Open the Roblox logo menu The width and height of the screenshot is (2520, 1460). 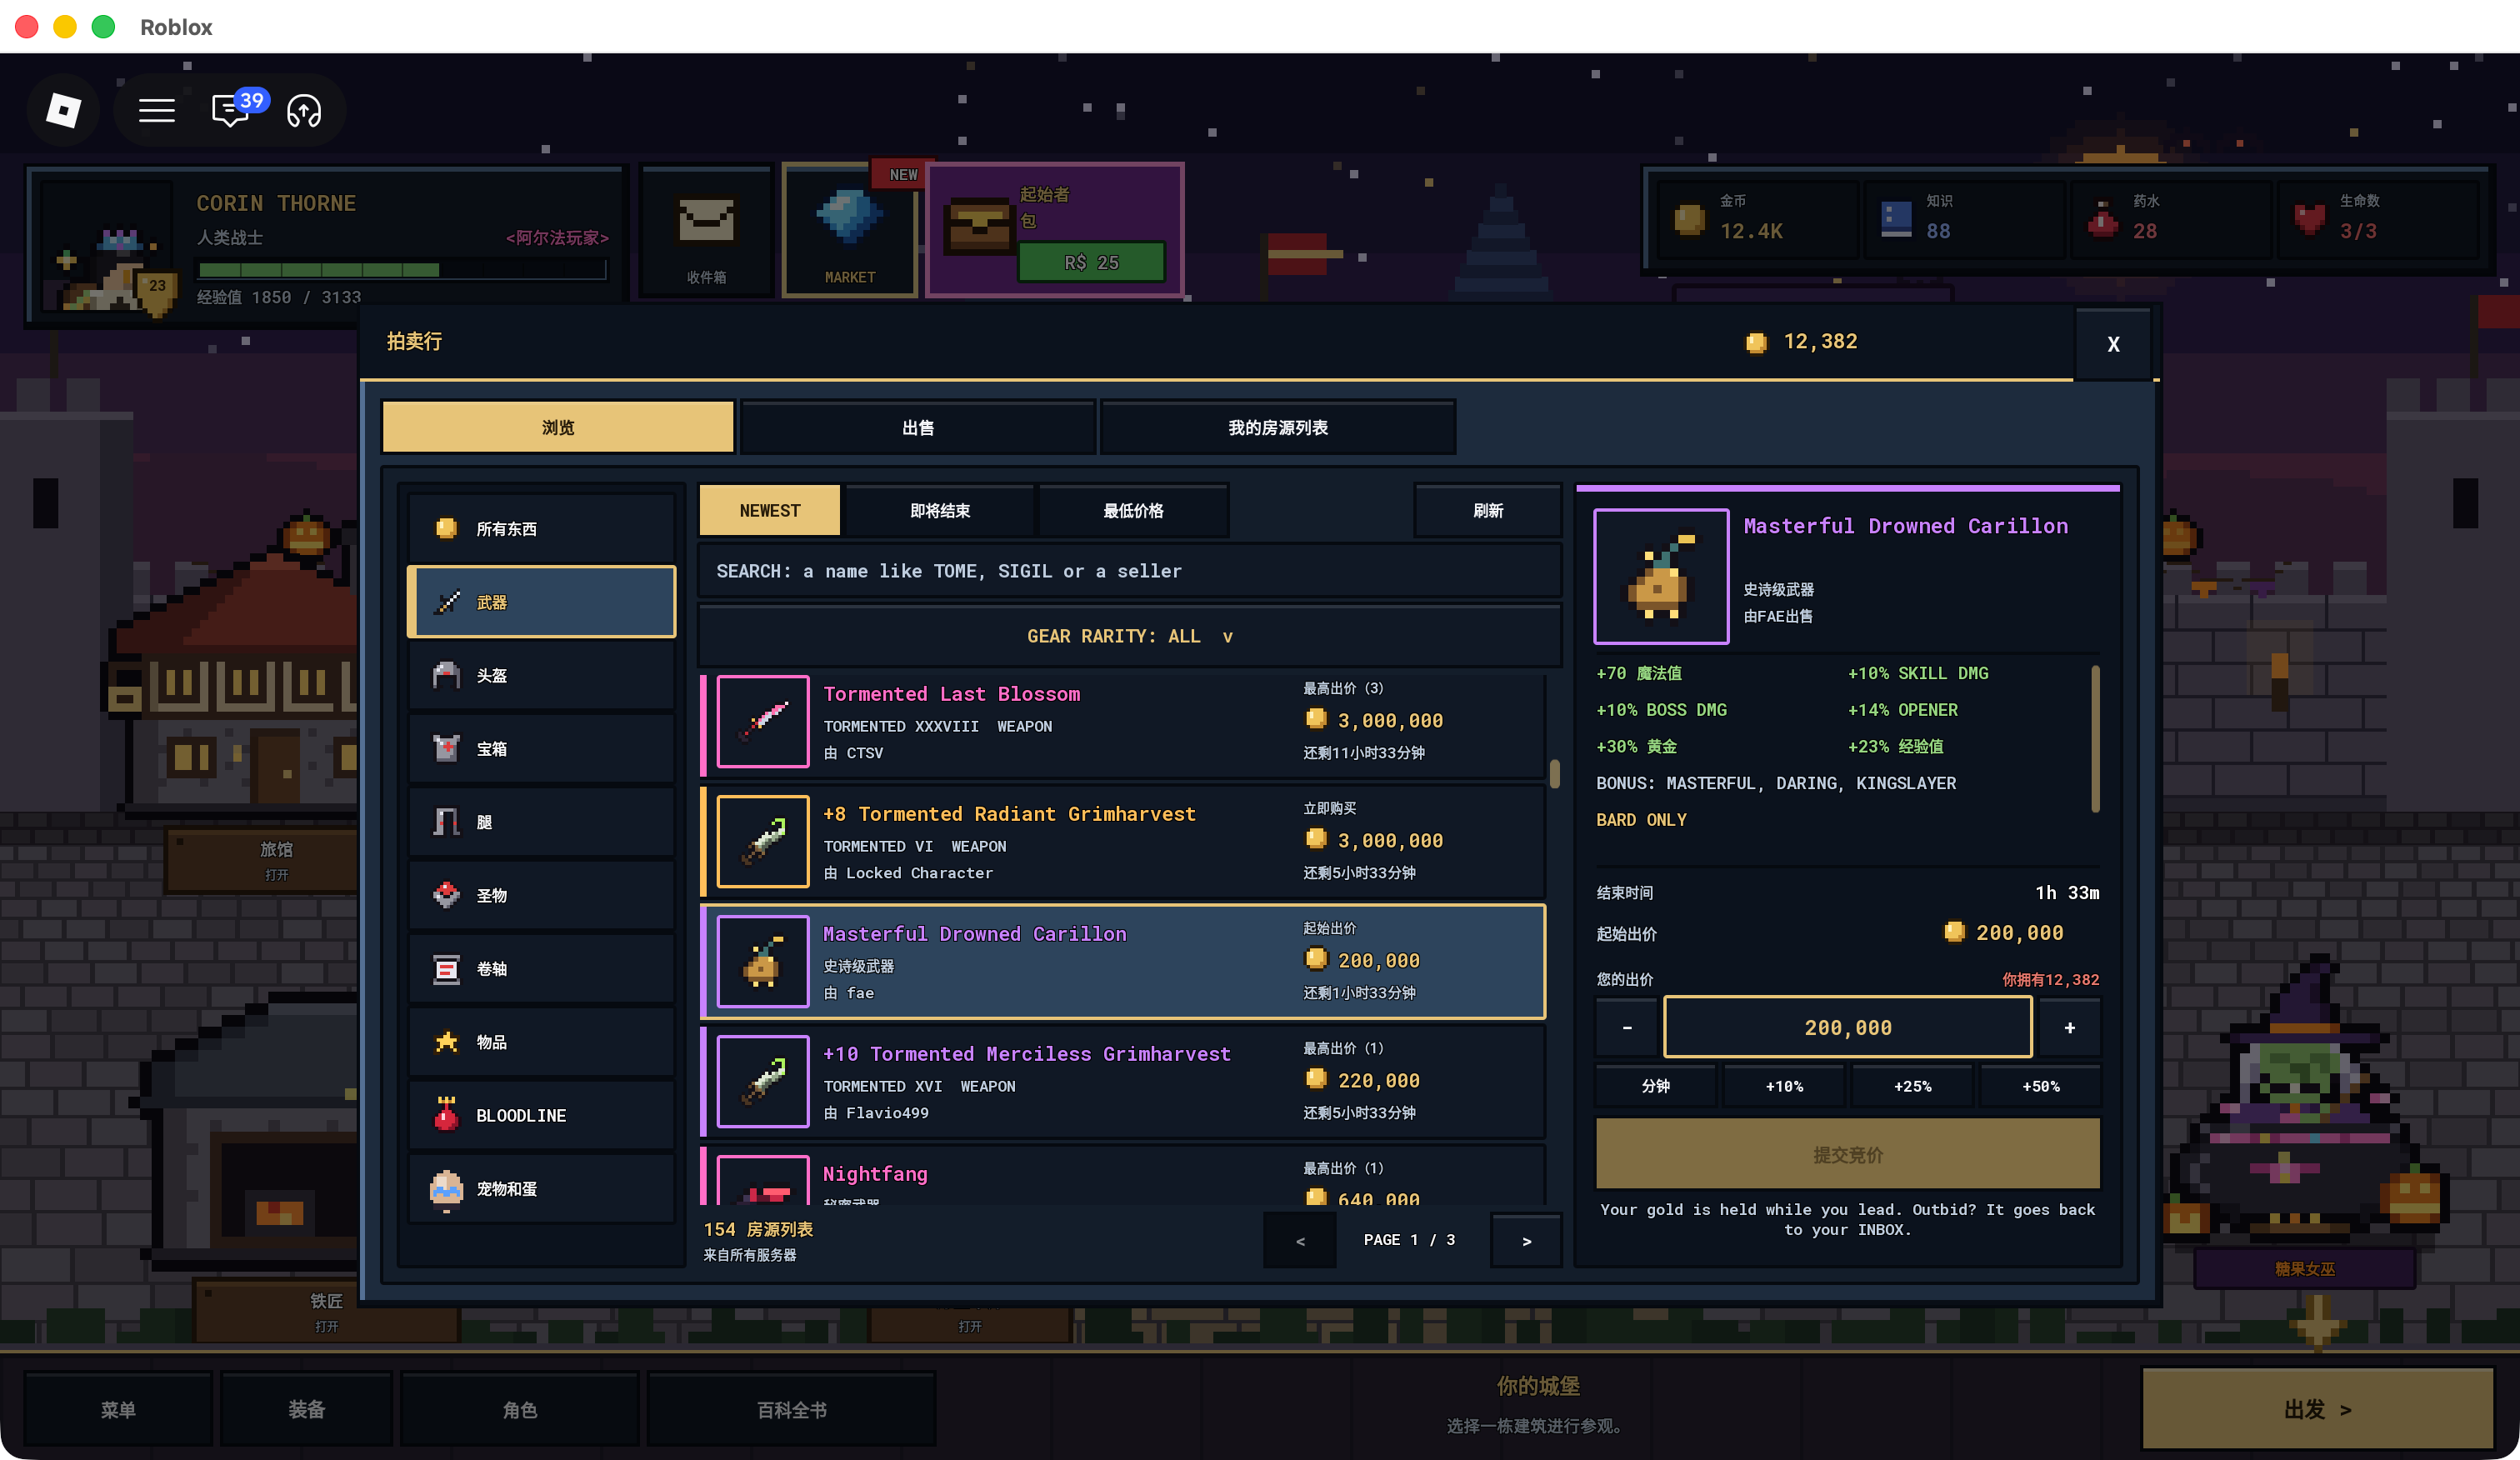[63, 110]
